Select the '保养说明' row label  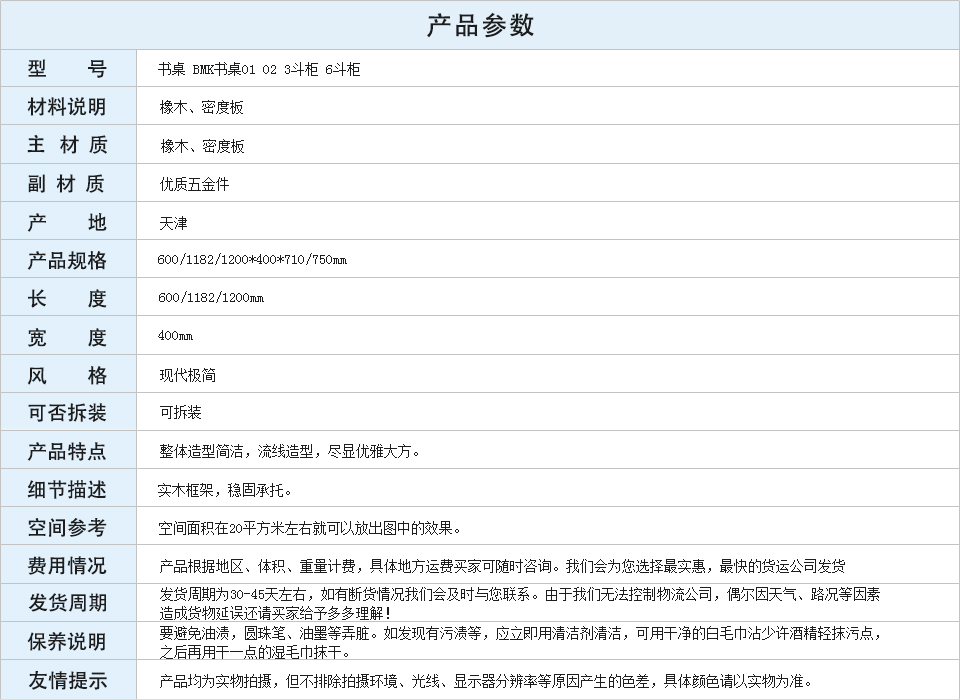tap(67, 642)
